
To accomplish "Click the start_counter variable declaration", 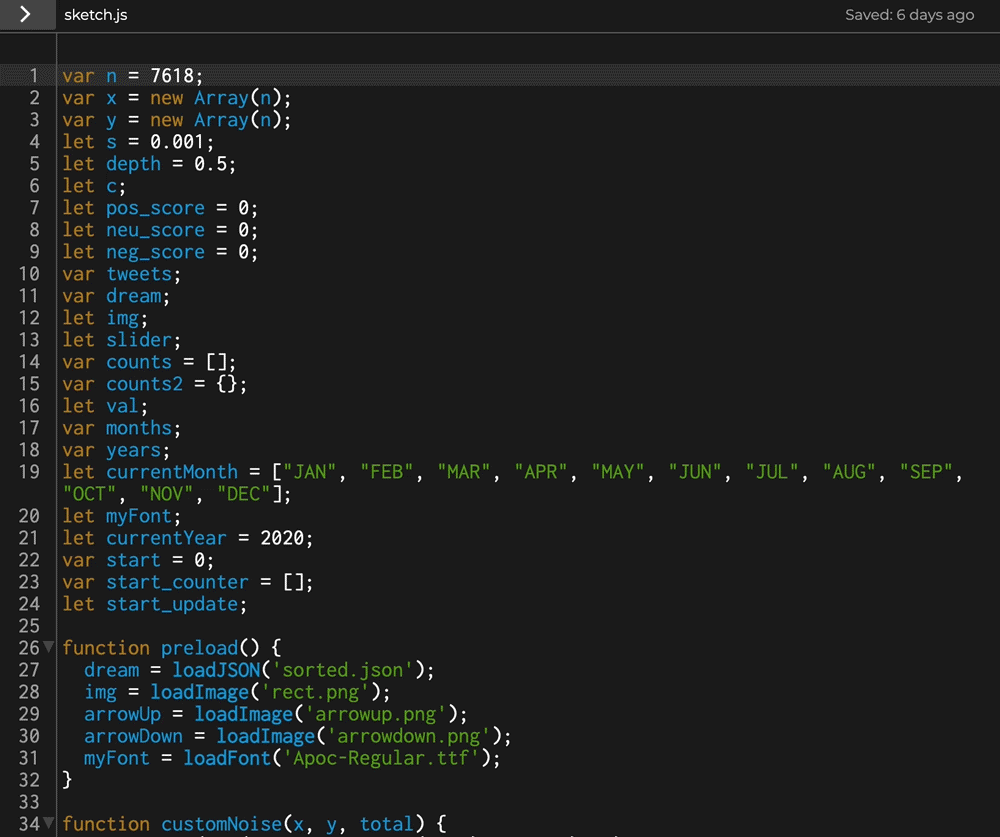I will point(177,582).
